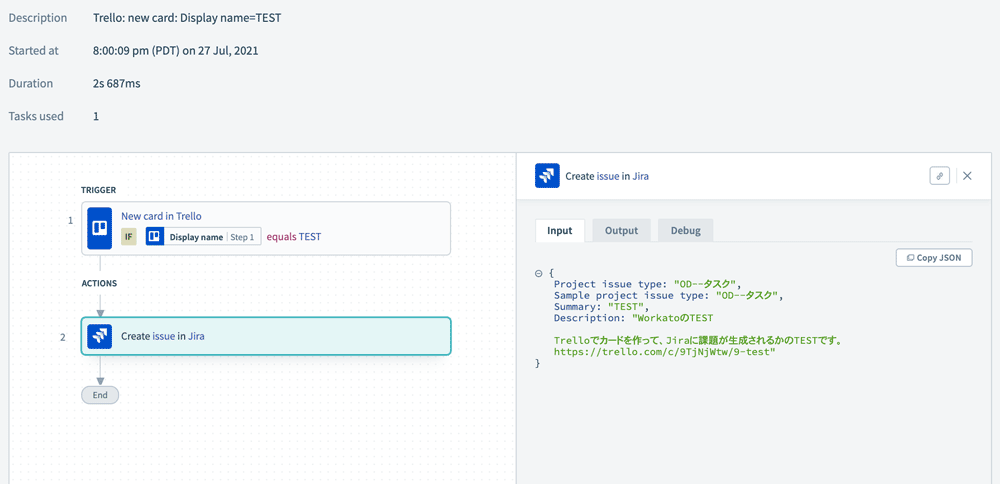The width and height of the screenshot is (1000, 484).
Task: Click the TRIGGER section label
Action: [x=98, y=190]
